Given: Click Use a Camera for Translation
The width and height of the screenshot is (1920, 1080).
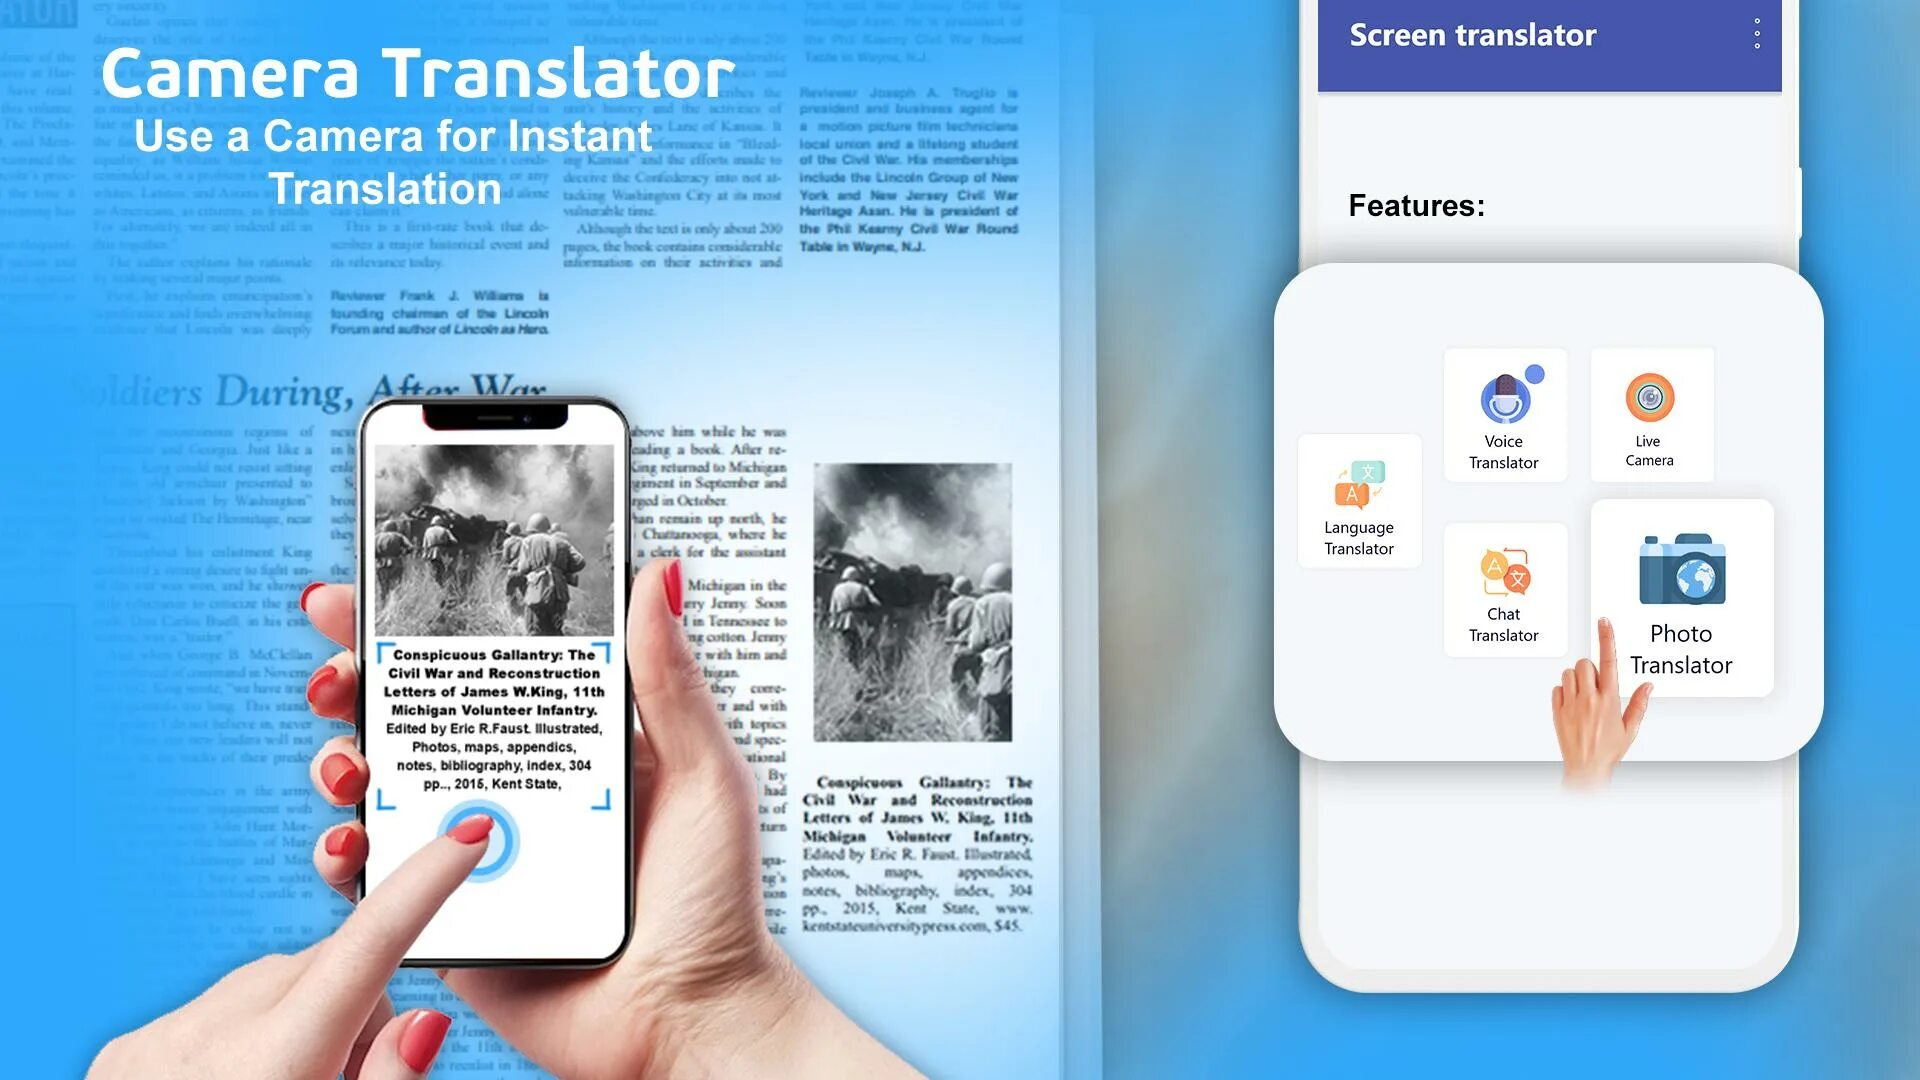Looking at the screenshot, I should coord(396,158).
